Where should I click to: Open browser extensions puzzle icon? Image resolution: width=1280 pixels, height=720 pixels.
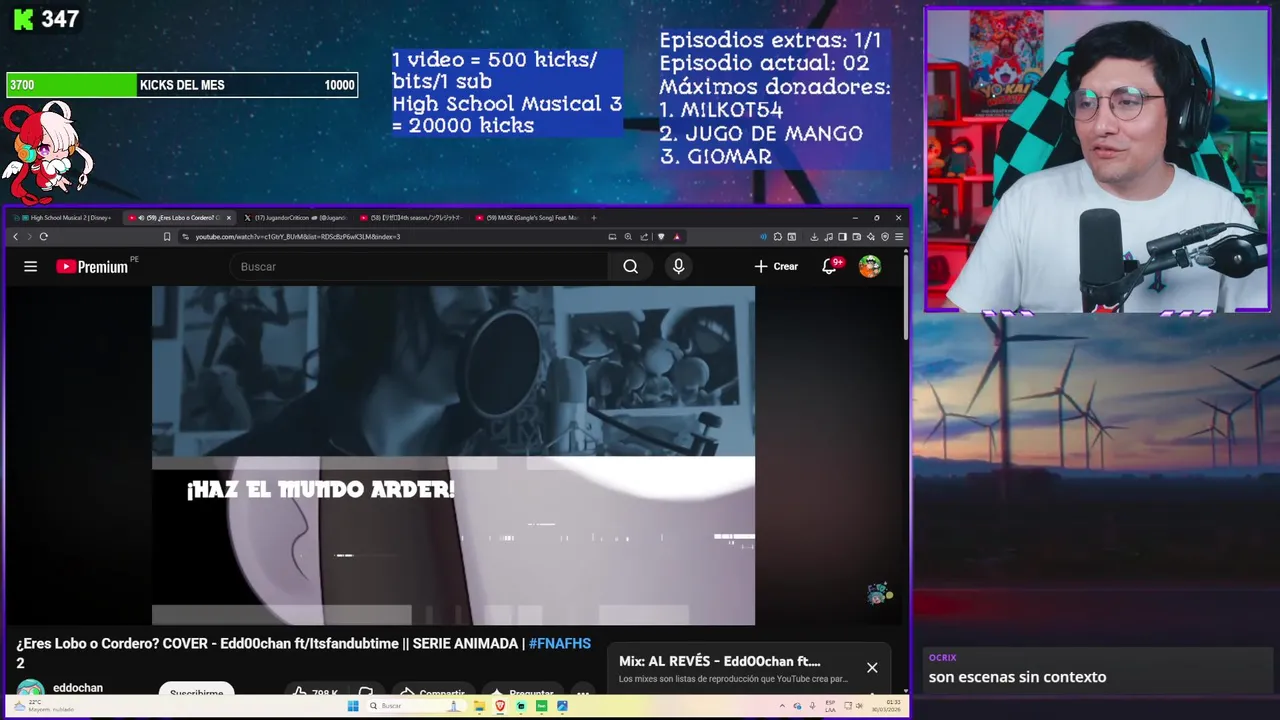point(778,236)
